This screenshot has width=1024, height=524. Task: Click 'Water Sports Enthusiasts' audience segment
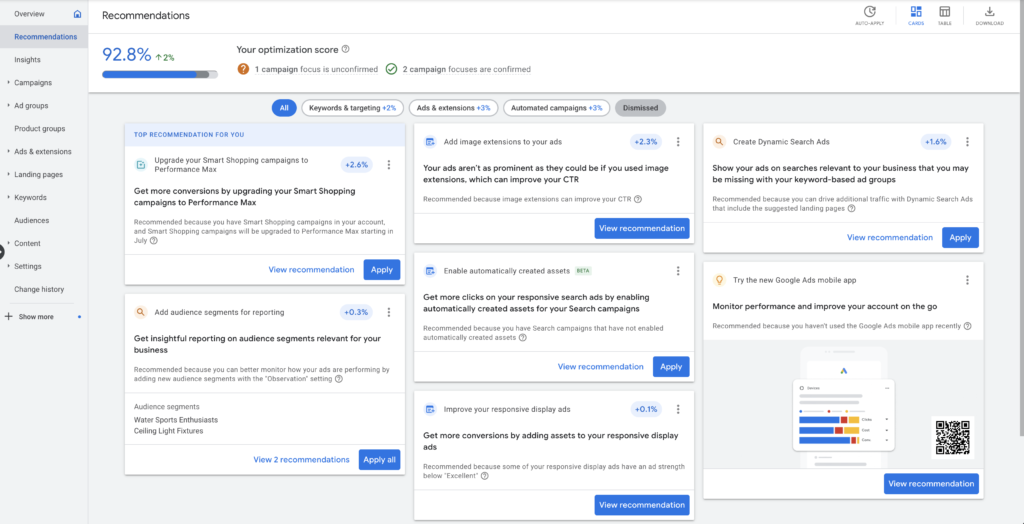point(176,419)
